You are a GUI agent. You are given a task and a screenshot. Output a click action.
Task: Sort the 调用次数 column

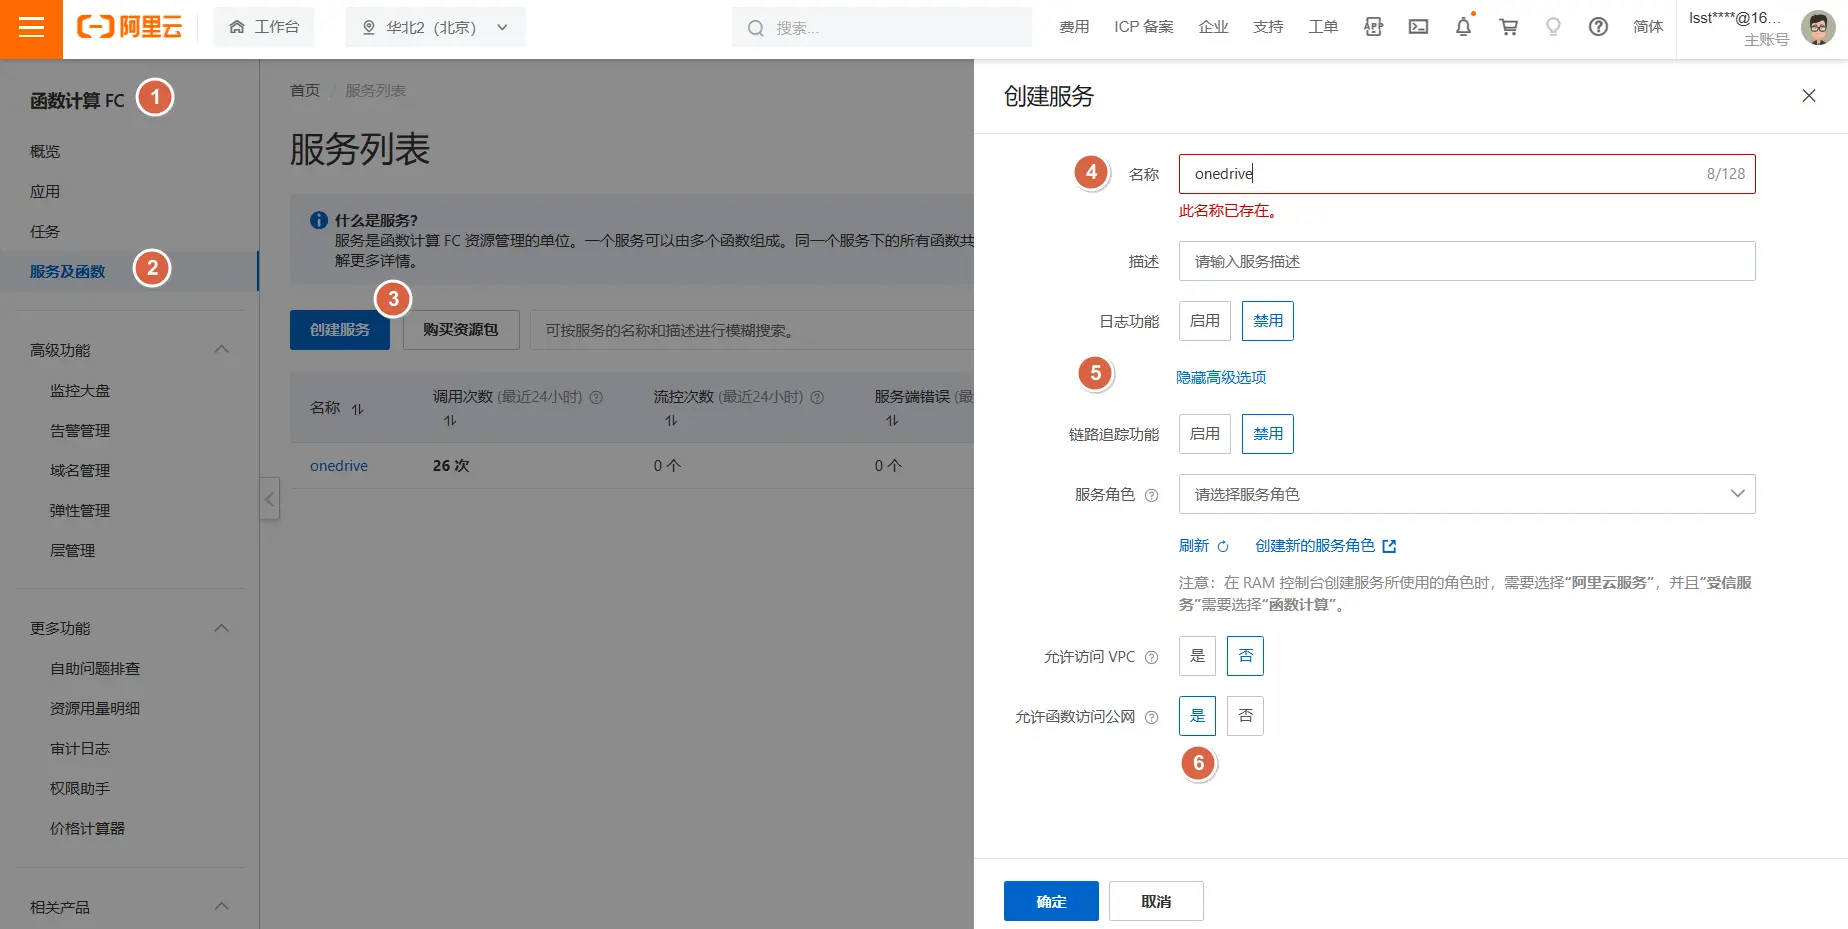(x=450, y=421)
